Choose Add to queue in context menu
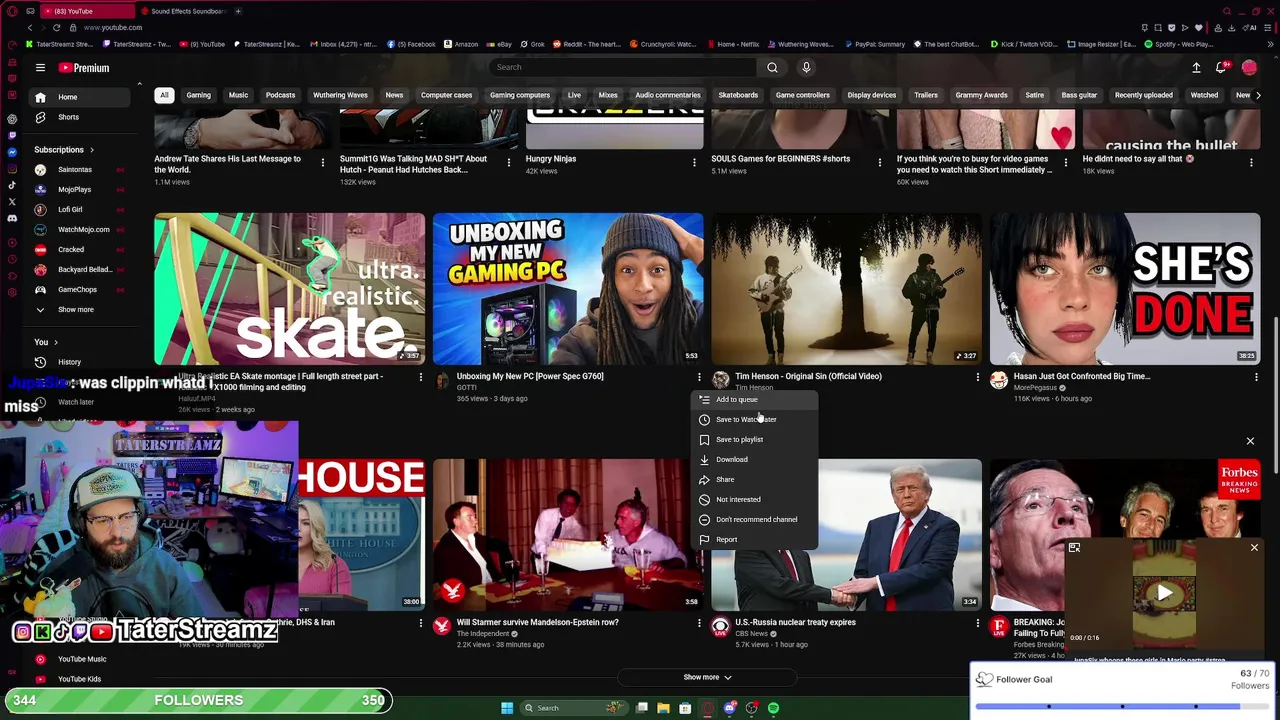1280x720 pixels. pyautogui.click(x=756, y=399)
